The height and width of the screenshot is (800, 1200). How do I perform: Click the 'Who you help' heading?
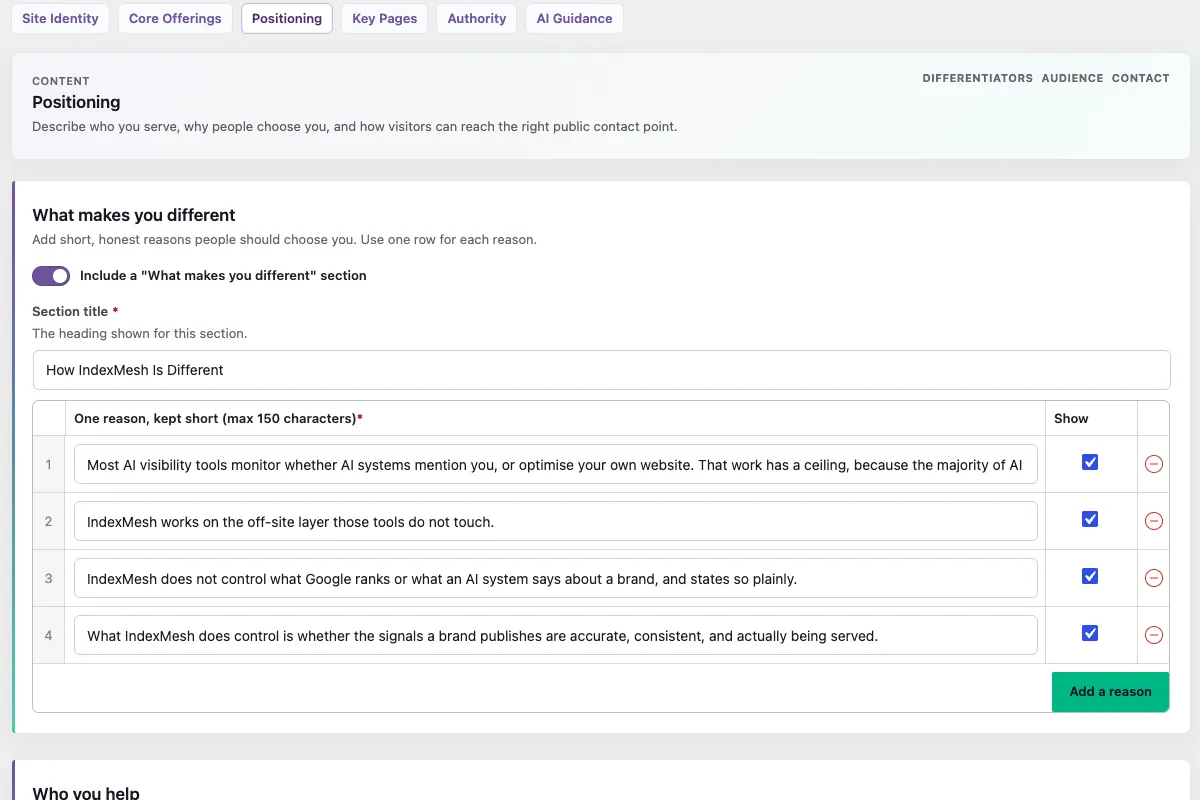coord(86,792)
